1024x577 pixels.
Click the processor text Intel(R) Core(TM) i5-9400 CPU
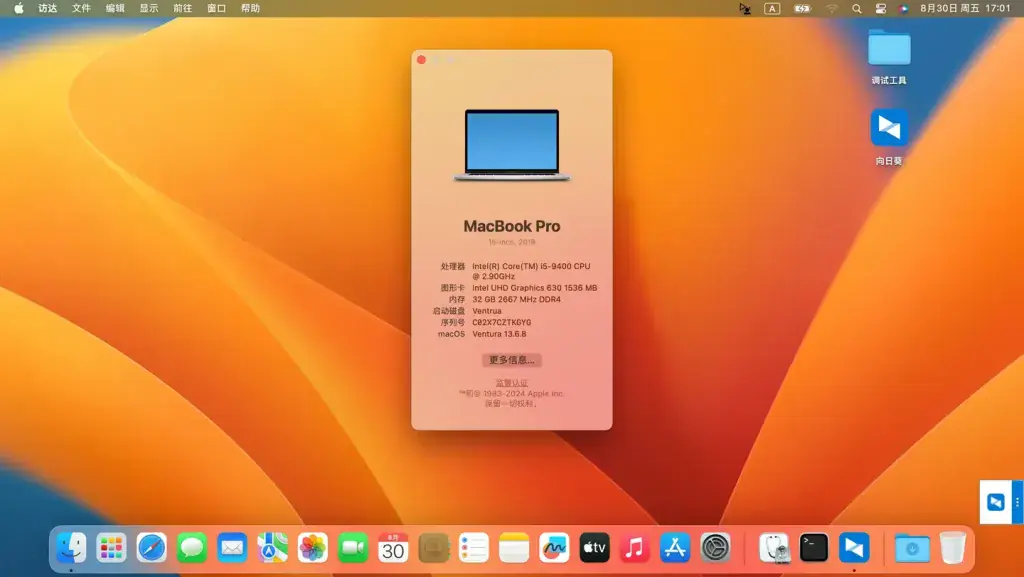[x=531, y=266]
